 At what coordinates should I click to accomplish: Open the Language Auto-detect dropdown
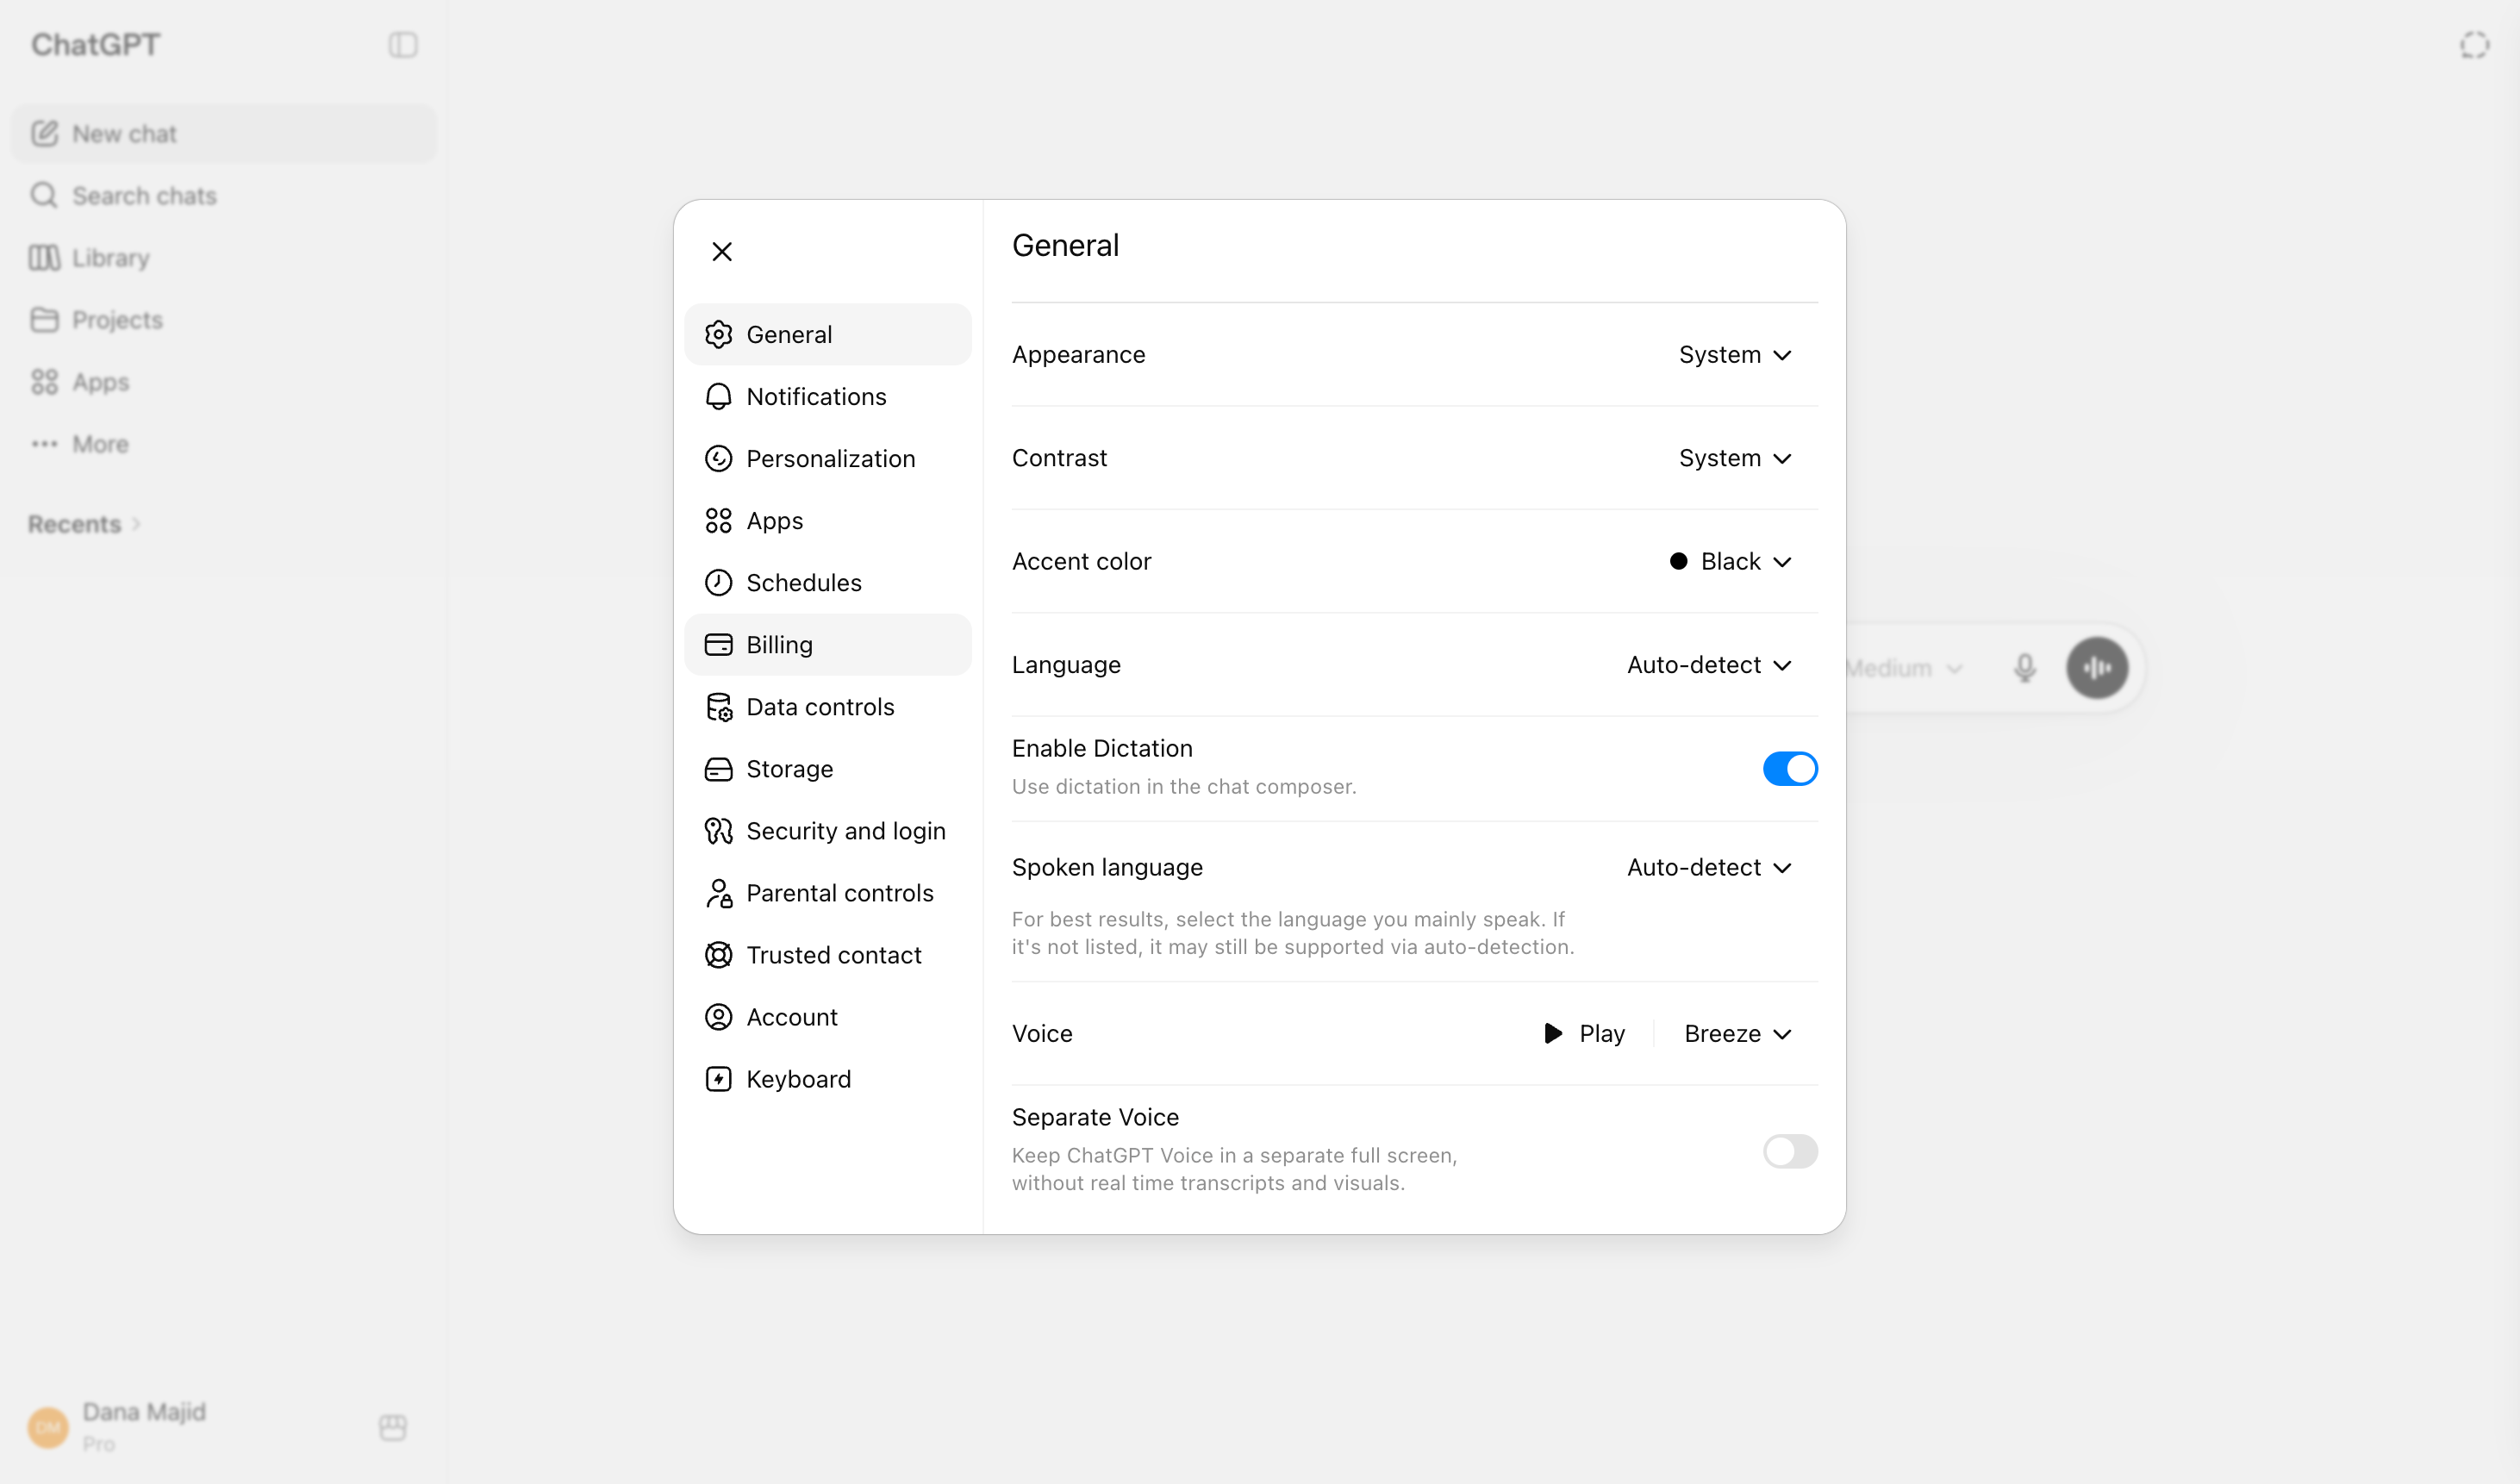click(x=1709, y=665)
